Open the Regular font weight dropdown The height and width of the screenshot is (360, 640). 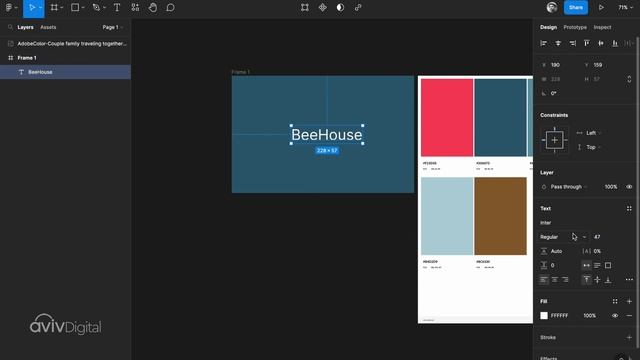(563, 237)
